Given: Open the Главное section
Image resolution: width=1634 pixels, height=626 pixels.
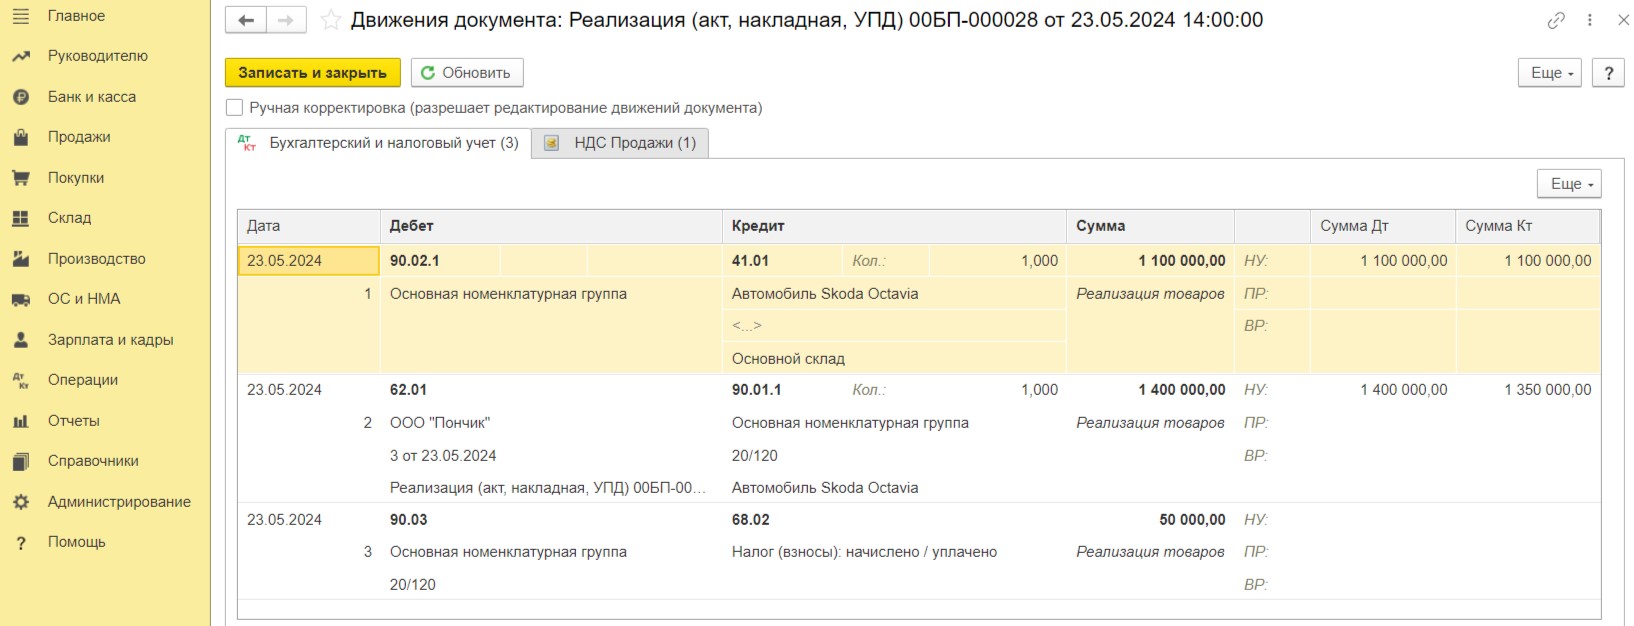Looking at the screenshot, I should pos(76,16).
